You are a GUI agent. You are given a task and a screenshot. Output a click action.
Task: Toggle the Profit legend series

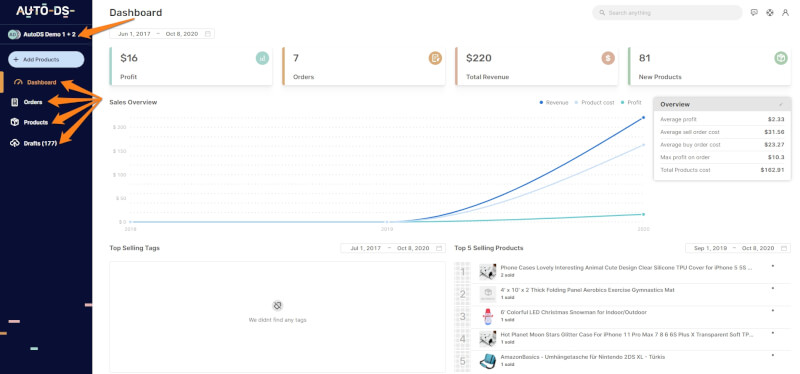(x=631, y=103)
